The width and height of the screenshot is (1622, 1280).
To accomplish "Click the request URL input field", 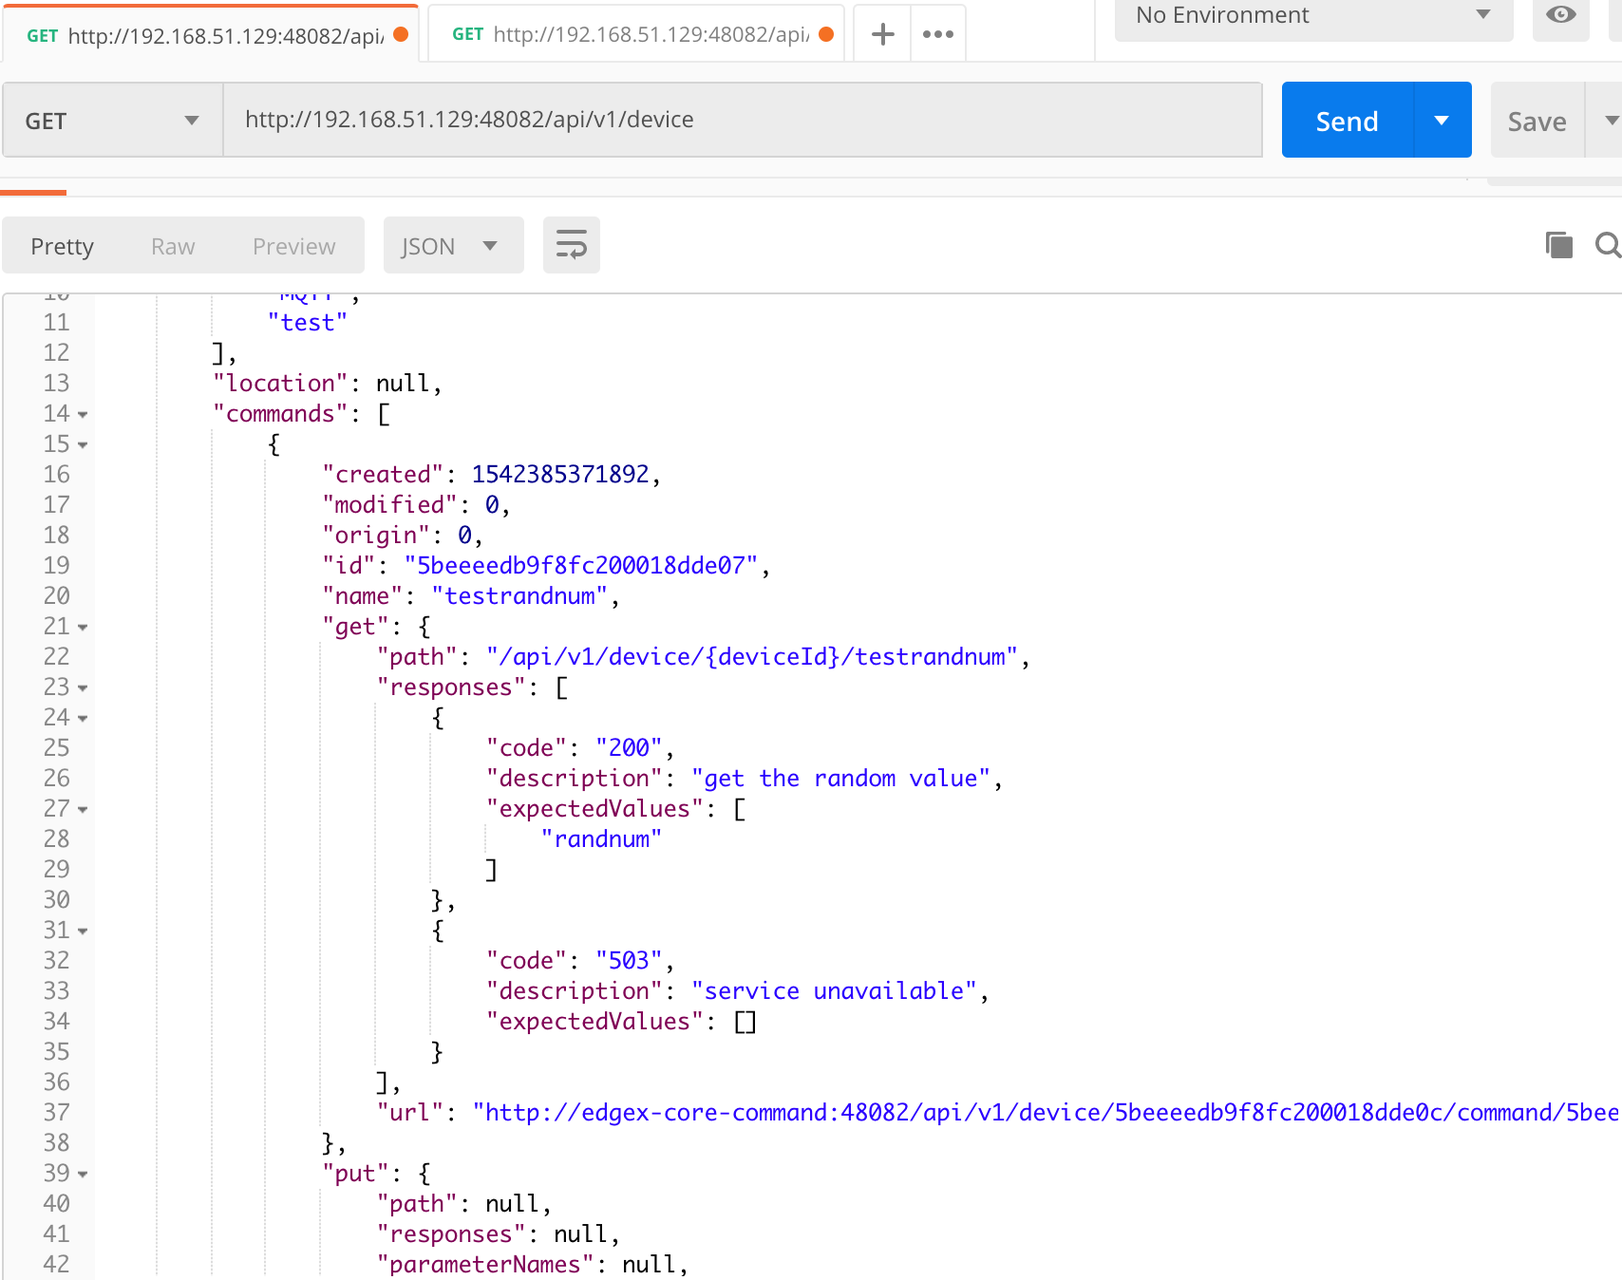I will coord(742,120).
